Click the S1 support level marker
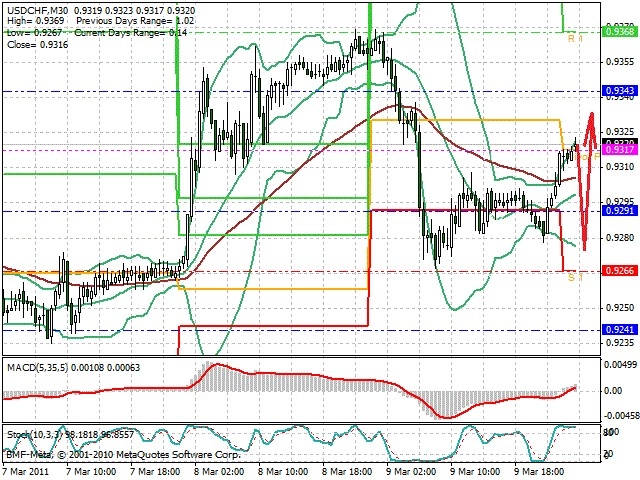Viewport: 640px width, 480px height. click(576, 278)
